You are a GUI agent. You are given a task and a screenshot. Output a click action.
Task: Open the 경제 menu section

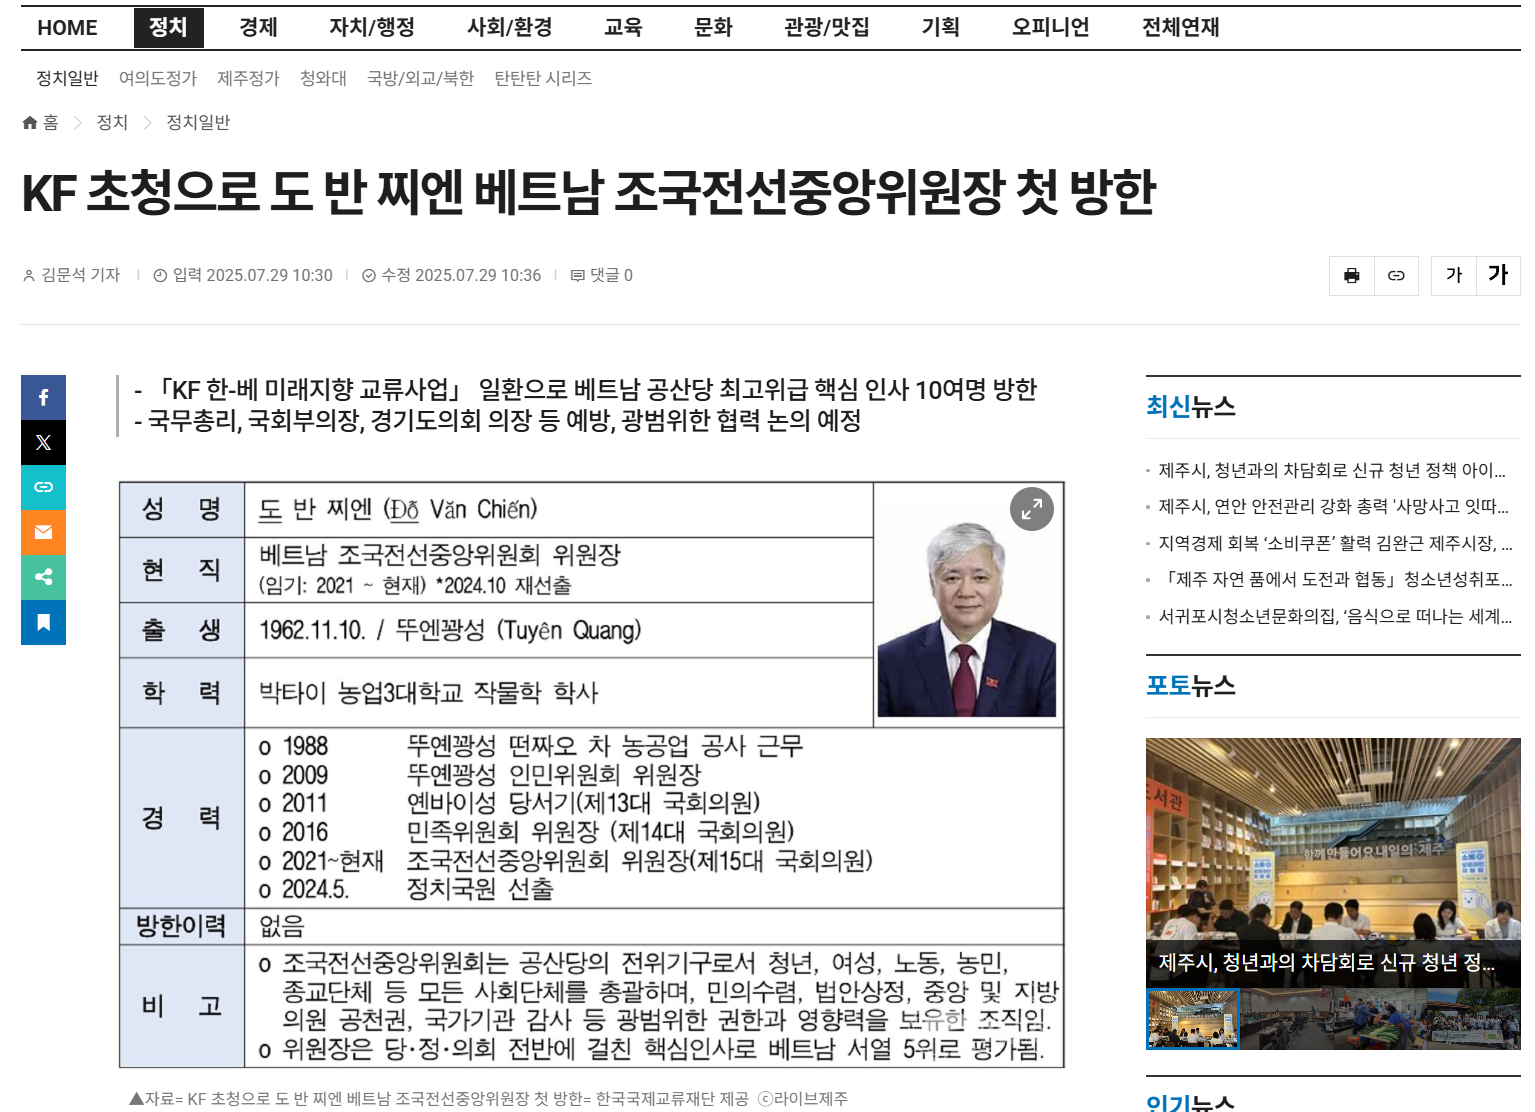[x=258, y=28]
